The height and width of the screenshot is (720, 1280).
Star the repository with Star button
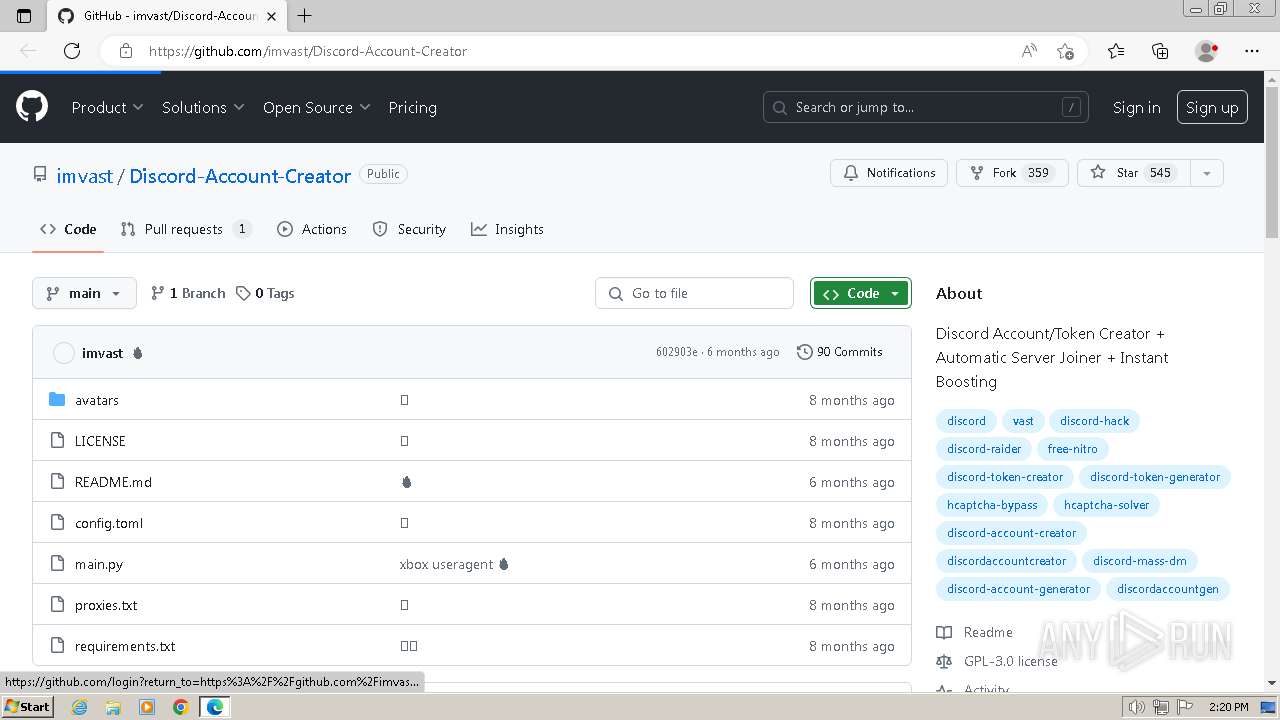click(1134, 173)
